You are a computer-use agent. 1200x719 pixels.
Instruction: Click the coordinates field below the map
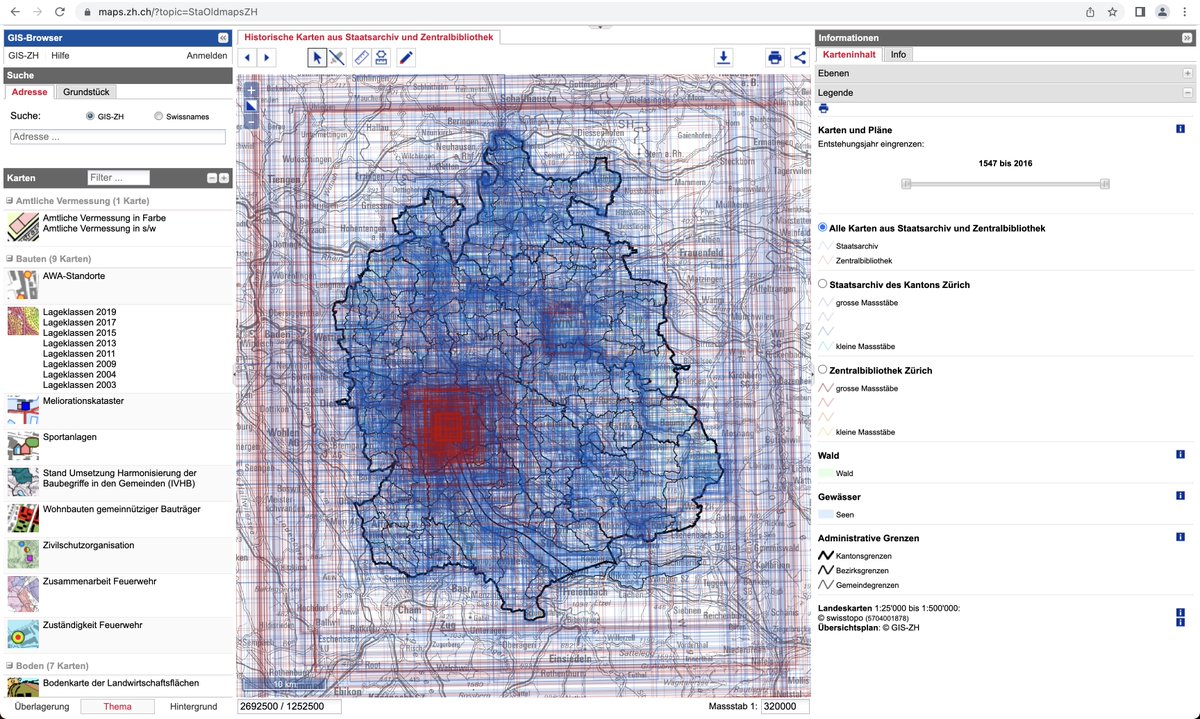click(289, 706)
